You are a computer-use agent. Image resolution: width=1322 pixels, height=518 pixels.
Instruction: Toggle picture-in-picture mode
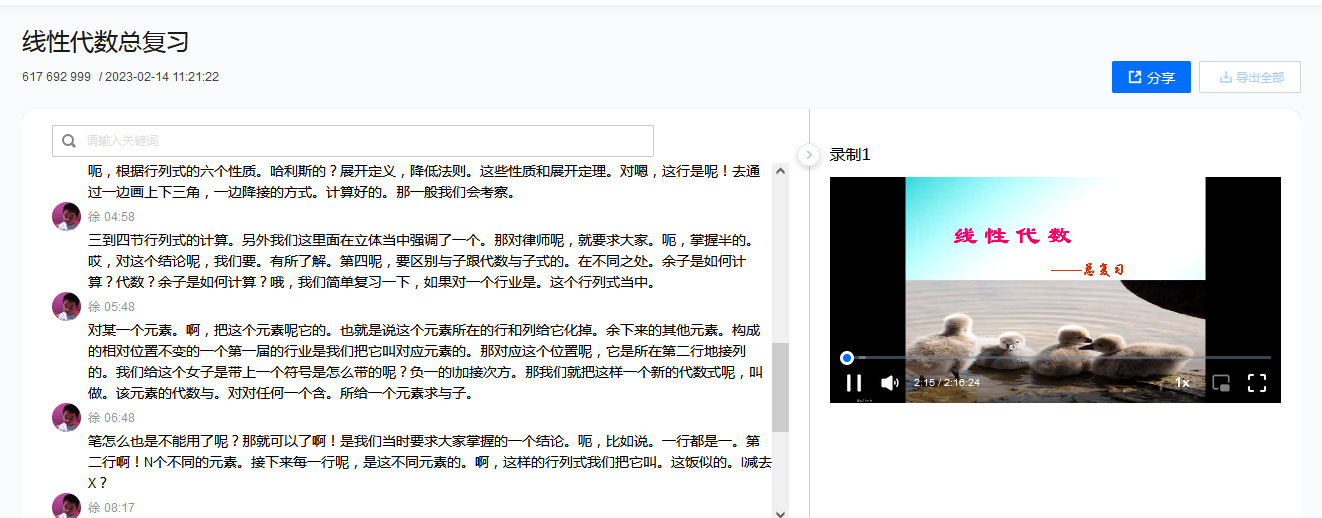[1220, 383]
